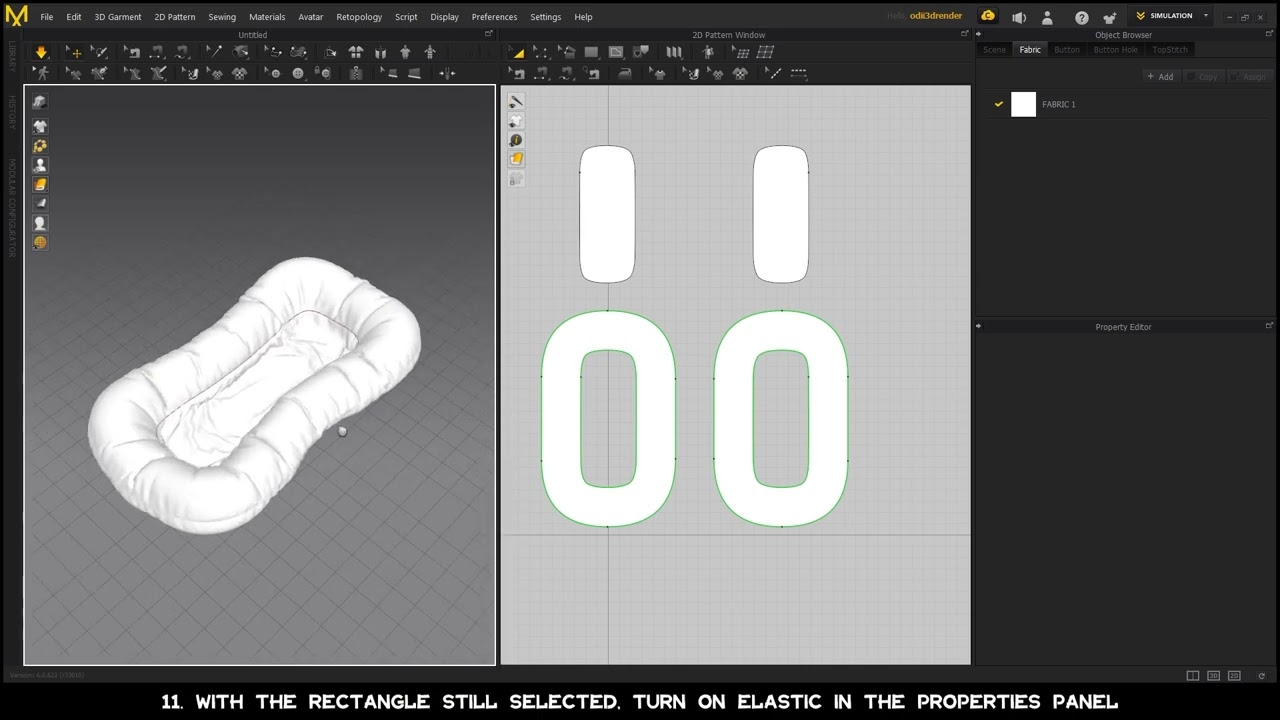This screenshot has width=1280, height=720.
Task: Open the Materials menu
Action: point(267,17)
